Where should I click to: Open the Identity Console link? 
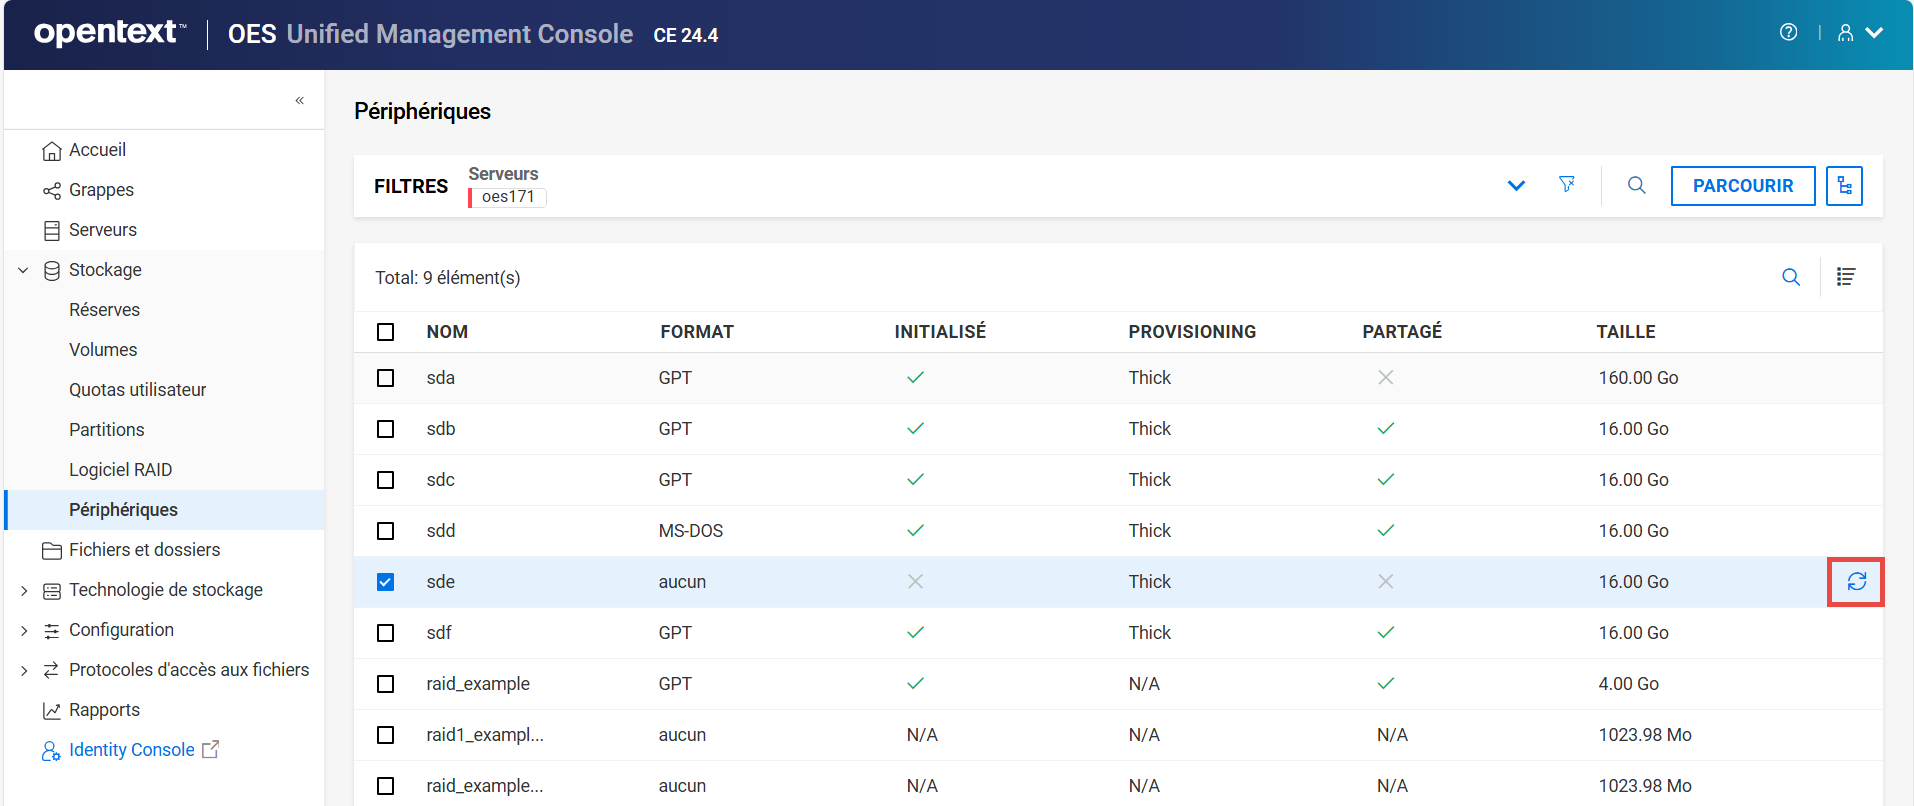[x=131, y=750]
